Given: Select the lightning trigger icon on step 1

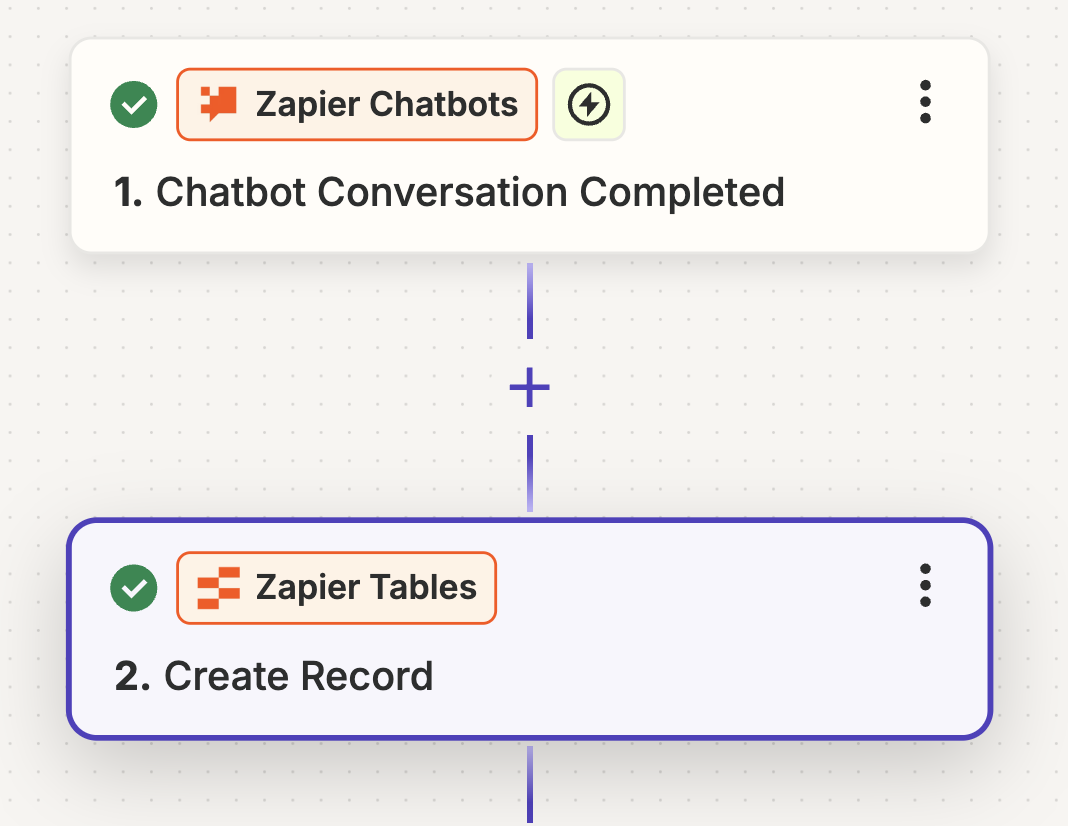Looking at the screenshot, I should click(588, 104).
